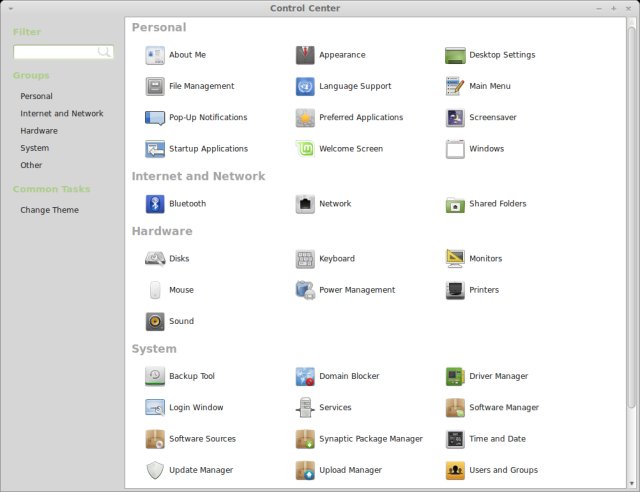
Task: Open the window menu arrow in title bar
Action: [x=11, y=8]
